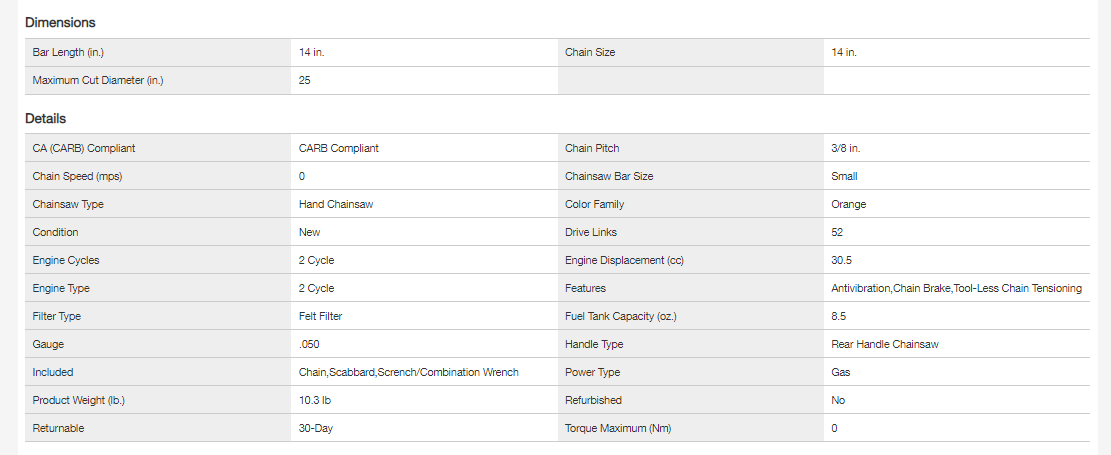Click the Hand Chainsaw type value

pos(336,204)
